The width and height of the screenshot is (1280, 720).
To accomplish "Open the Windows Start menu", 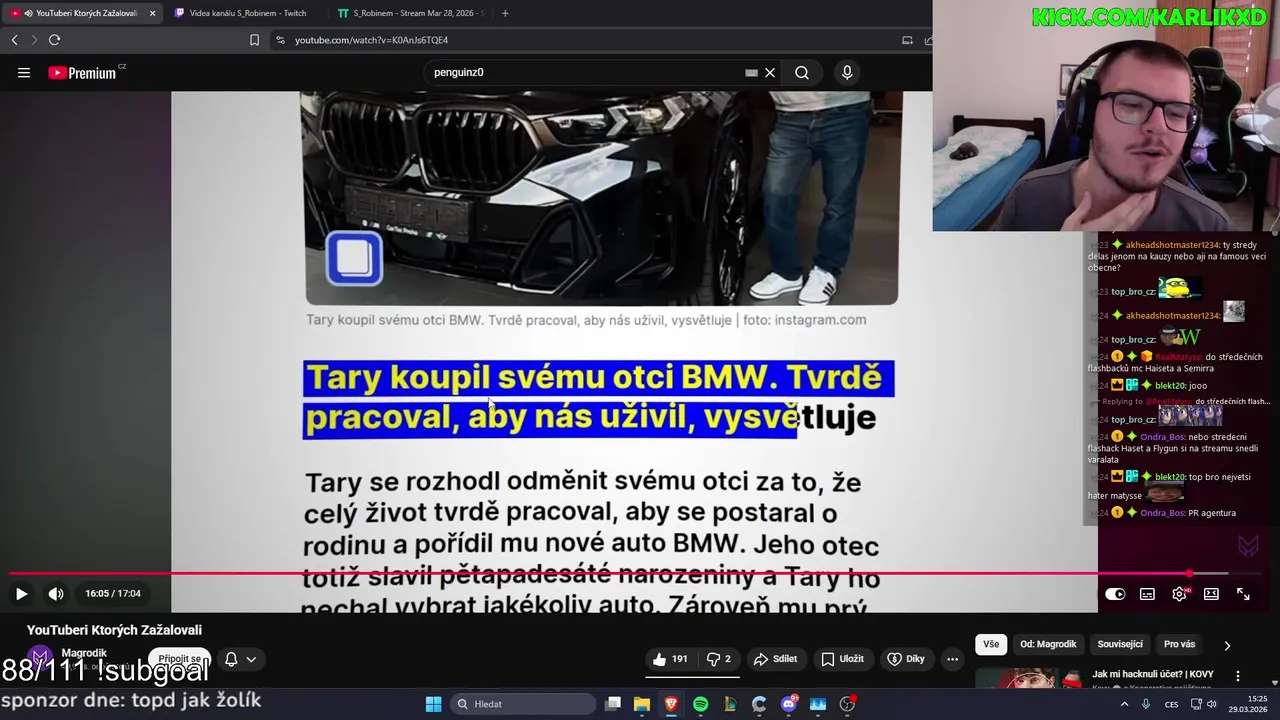I will (433, 704).
